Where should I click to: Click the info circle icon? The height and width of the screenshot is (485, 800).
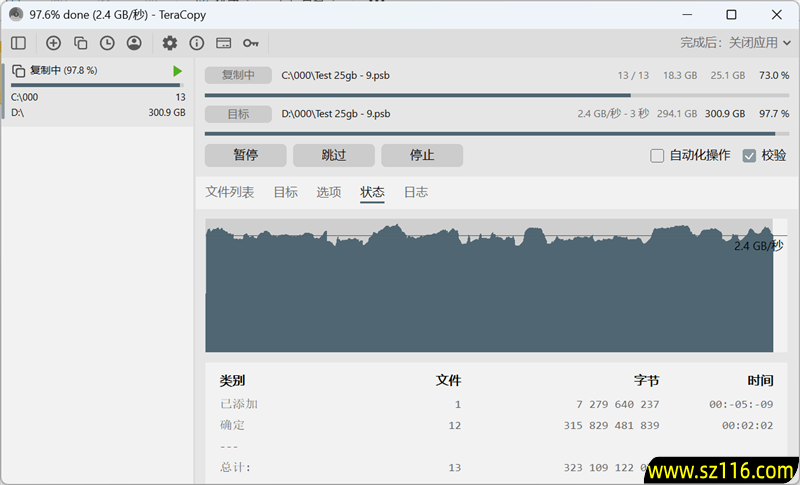pos(196,43)
